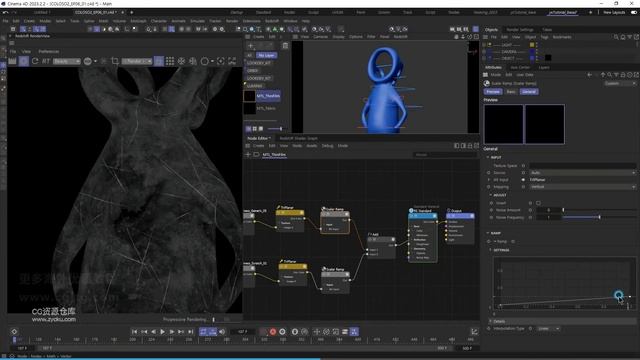This screenshot has height=360, width=640.
Task: Start playback with the timeline play button
Action: 162,332
